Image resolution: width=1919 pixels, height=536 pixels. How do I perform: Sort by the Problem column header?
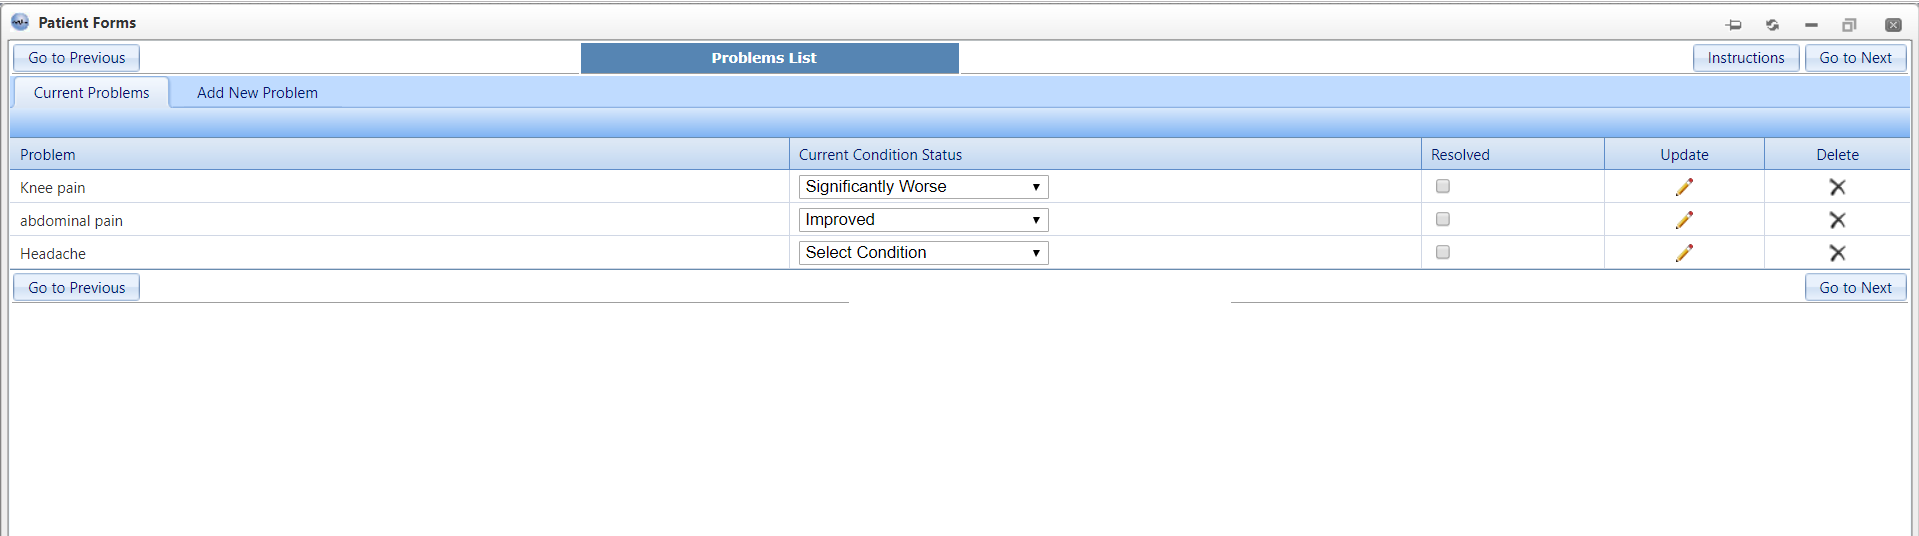pos(48,155)
